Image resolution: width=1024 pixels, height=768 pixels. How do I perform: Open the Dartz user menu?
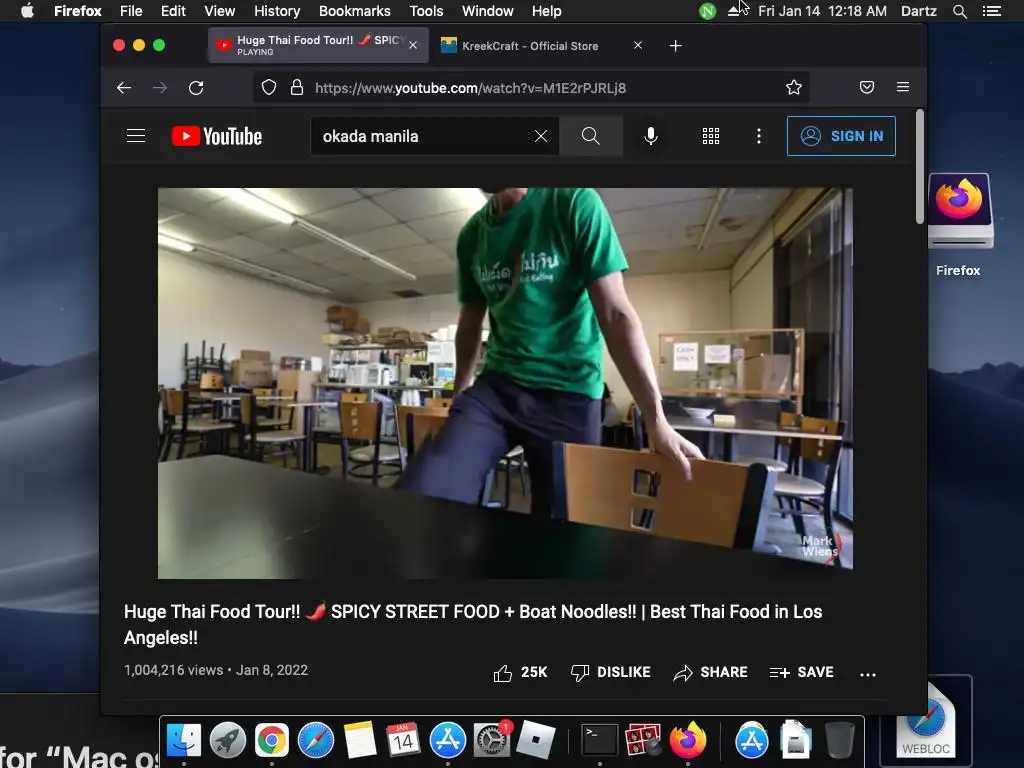pos(918,11)
